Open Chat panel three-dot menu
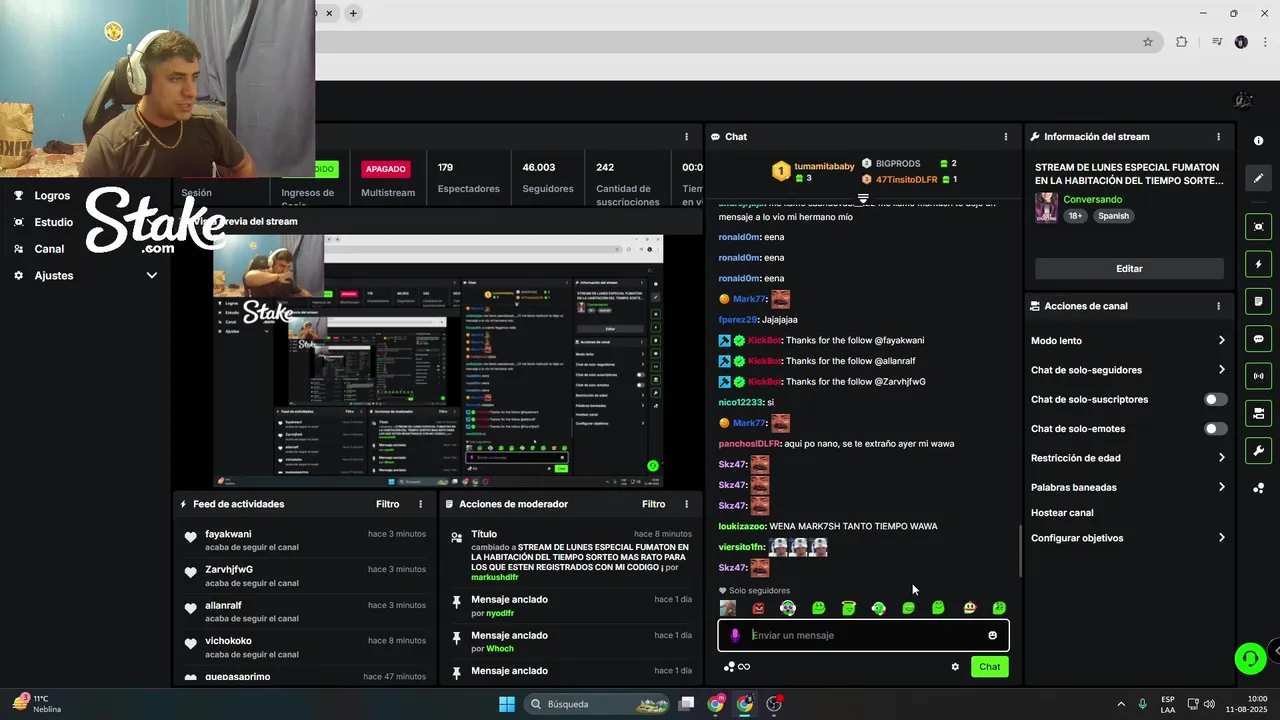Screen dimensions: 1280x720 click(1006, 137)
